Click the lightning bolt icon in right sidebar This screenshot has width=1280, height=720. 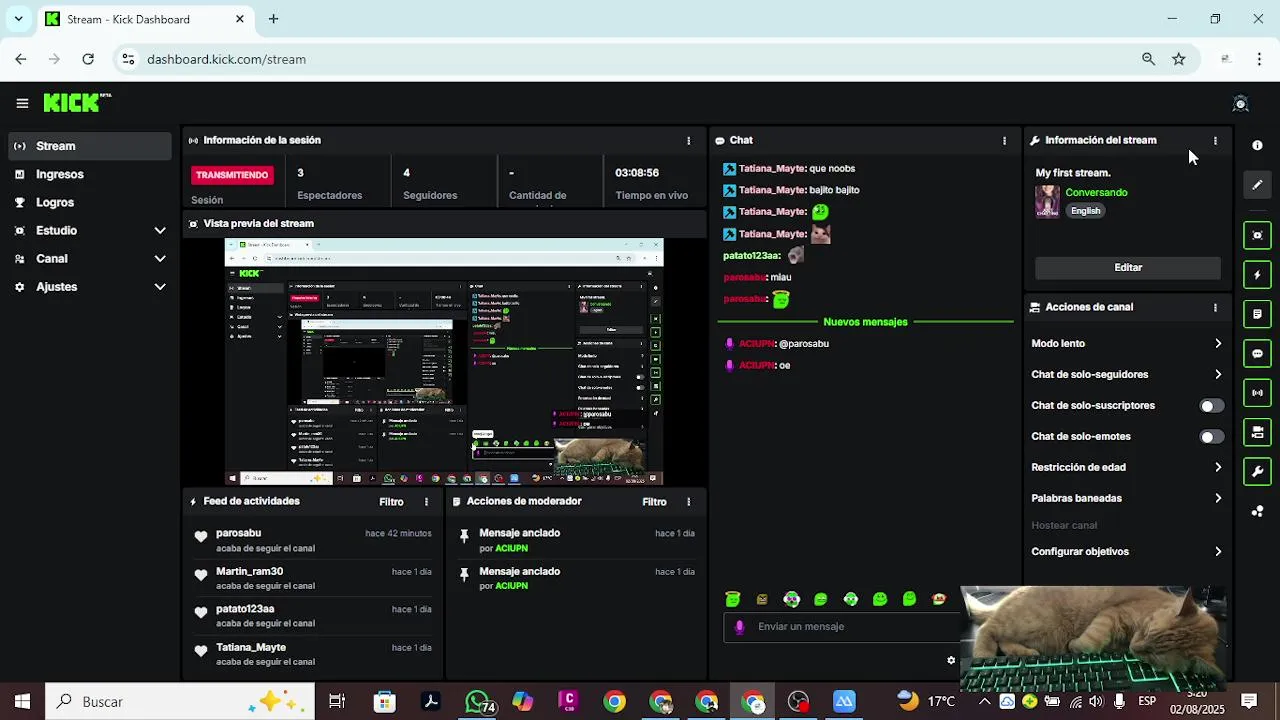pos(1257,275)
